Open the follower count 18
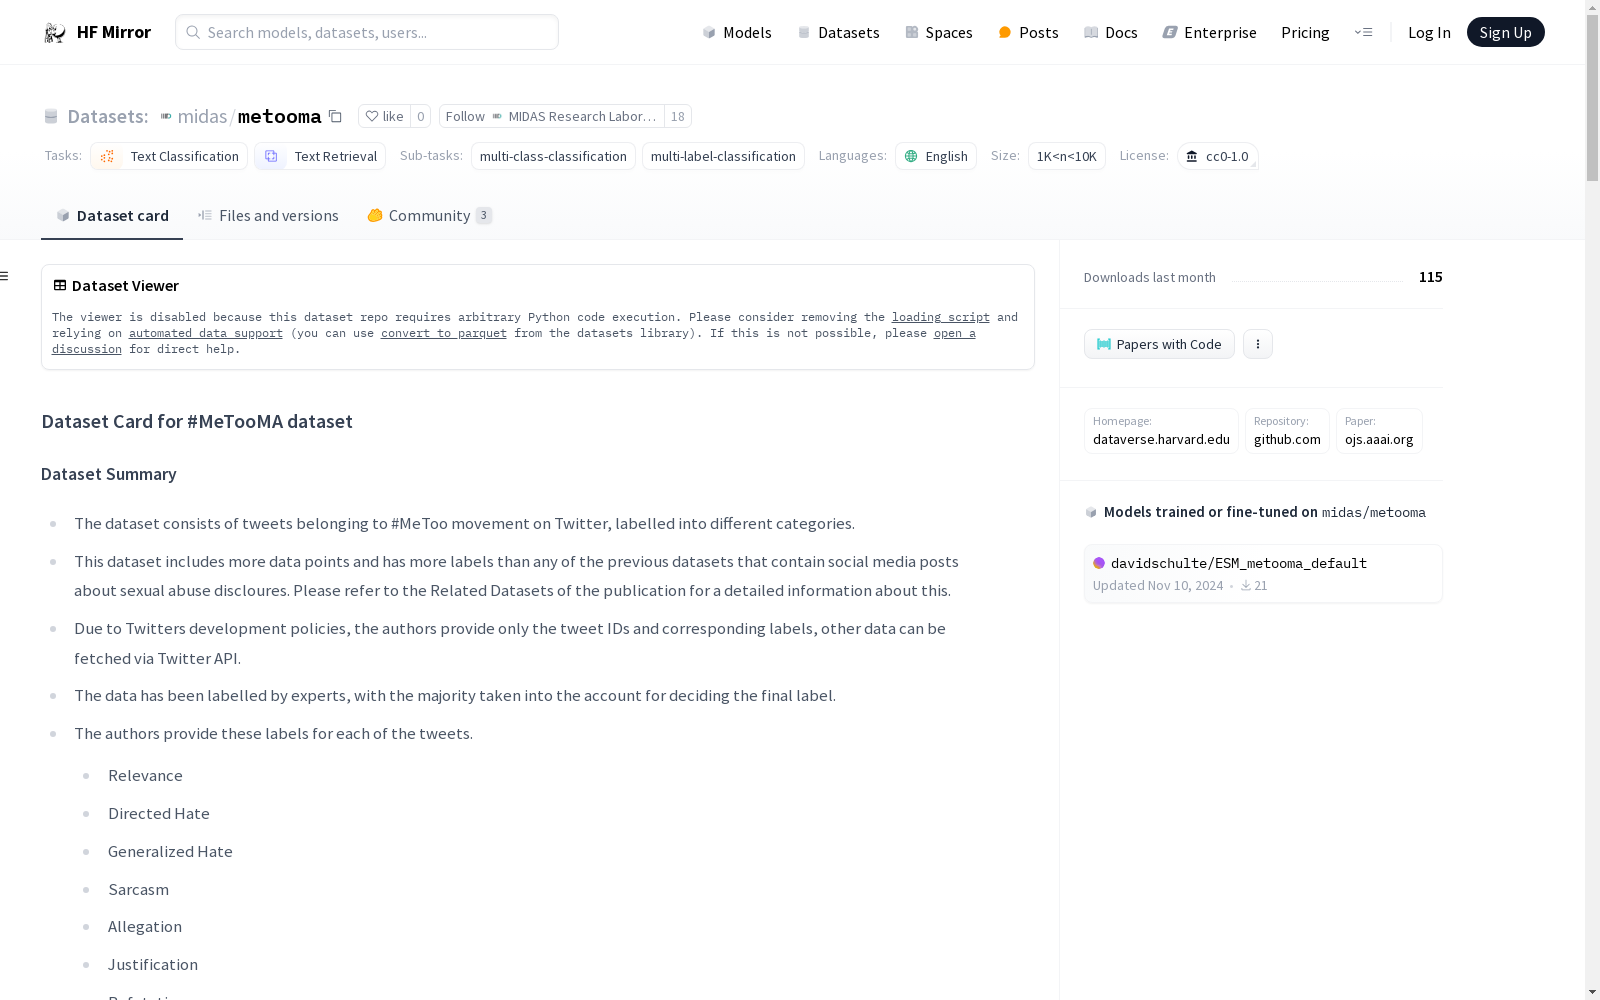Screen dimensions: 1600x1000 (x=678, y=116)
